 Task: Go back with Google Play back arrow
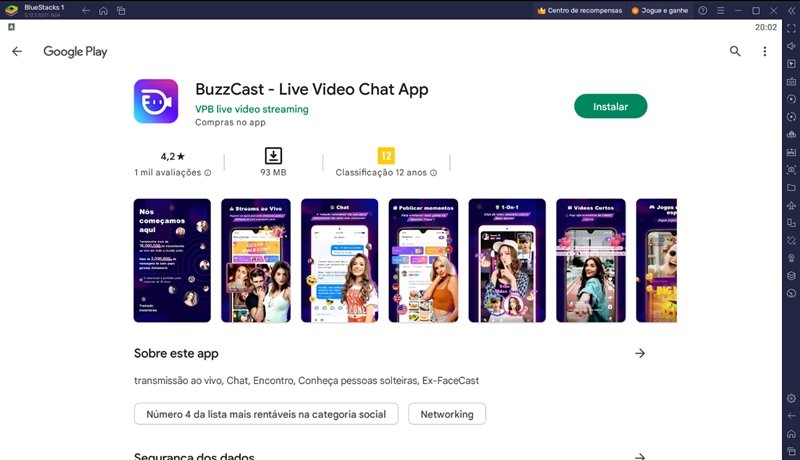coord(17,52)
